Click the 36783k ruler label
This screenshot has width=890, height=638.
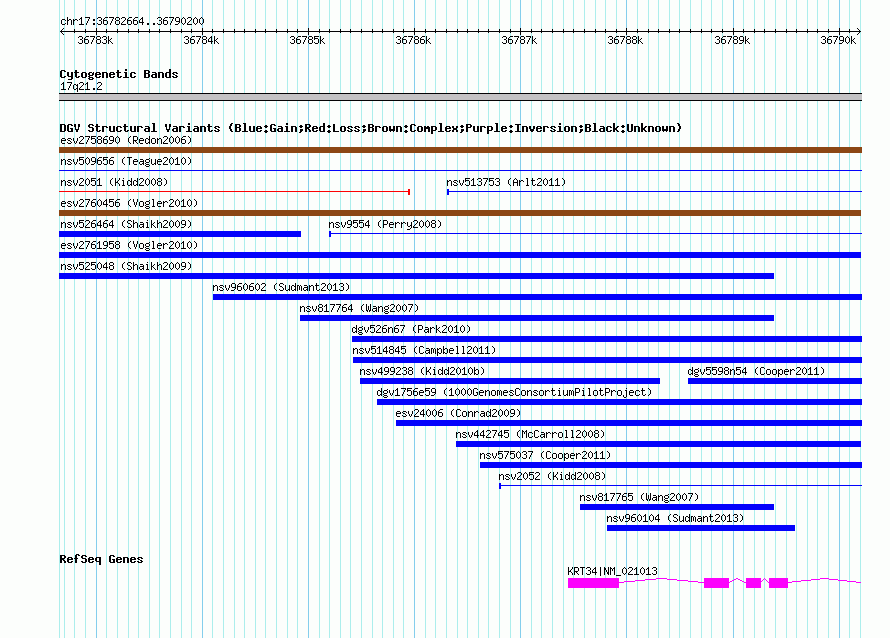pos(95,40)
